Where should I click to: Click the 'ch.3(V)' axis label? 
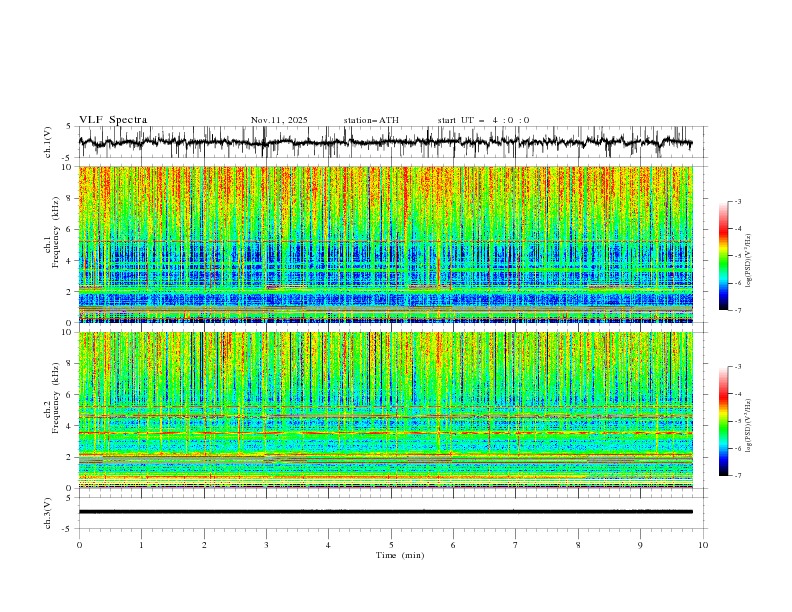pyautogui.click(x=48, y=513)
